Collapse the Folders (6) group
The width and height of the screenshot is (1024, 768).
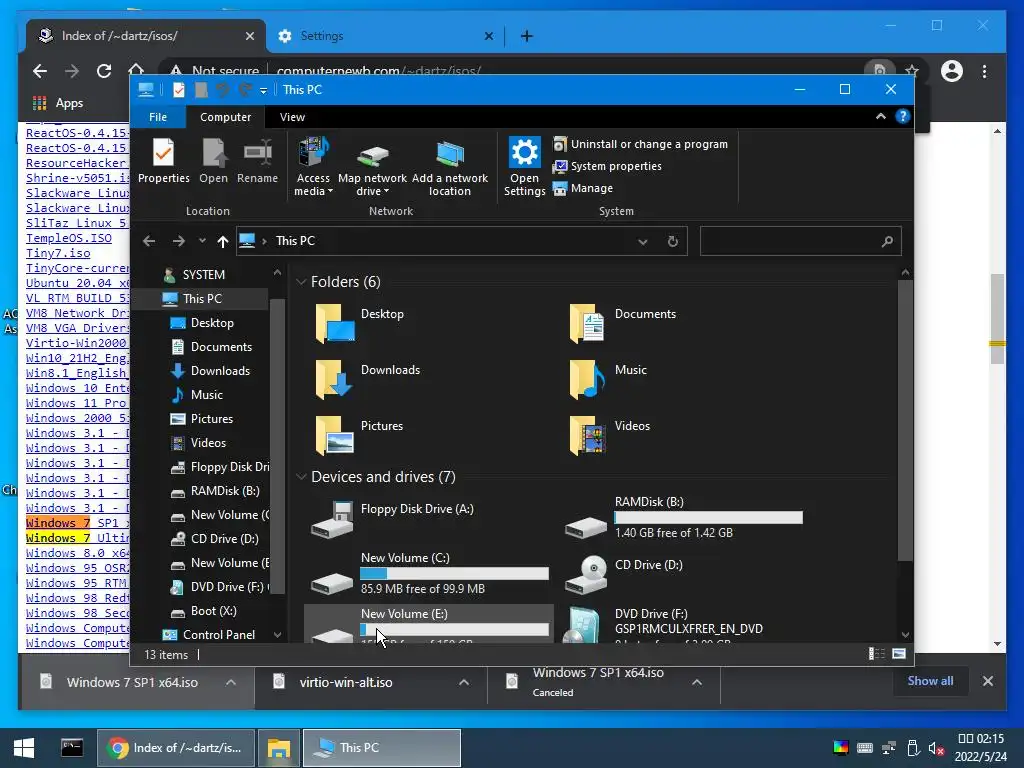tap(301, 281)
